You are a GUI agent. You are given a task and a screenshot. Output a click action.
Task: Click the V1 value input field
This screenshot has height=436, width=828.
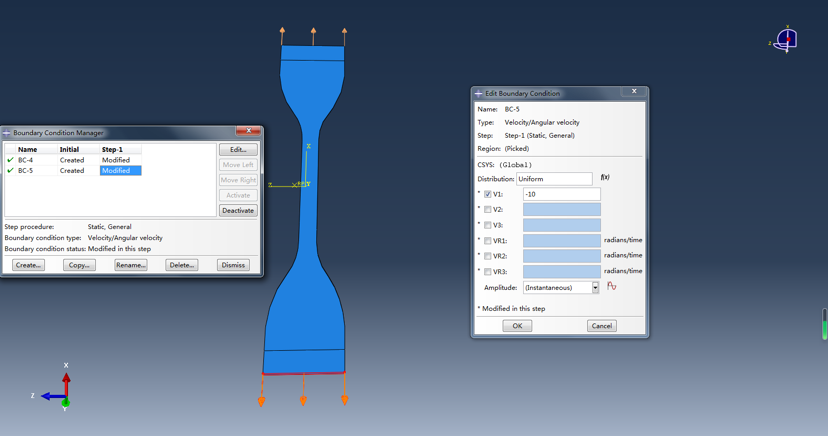(561, 194)
